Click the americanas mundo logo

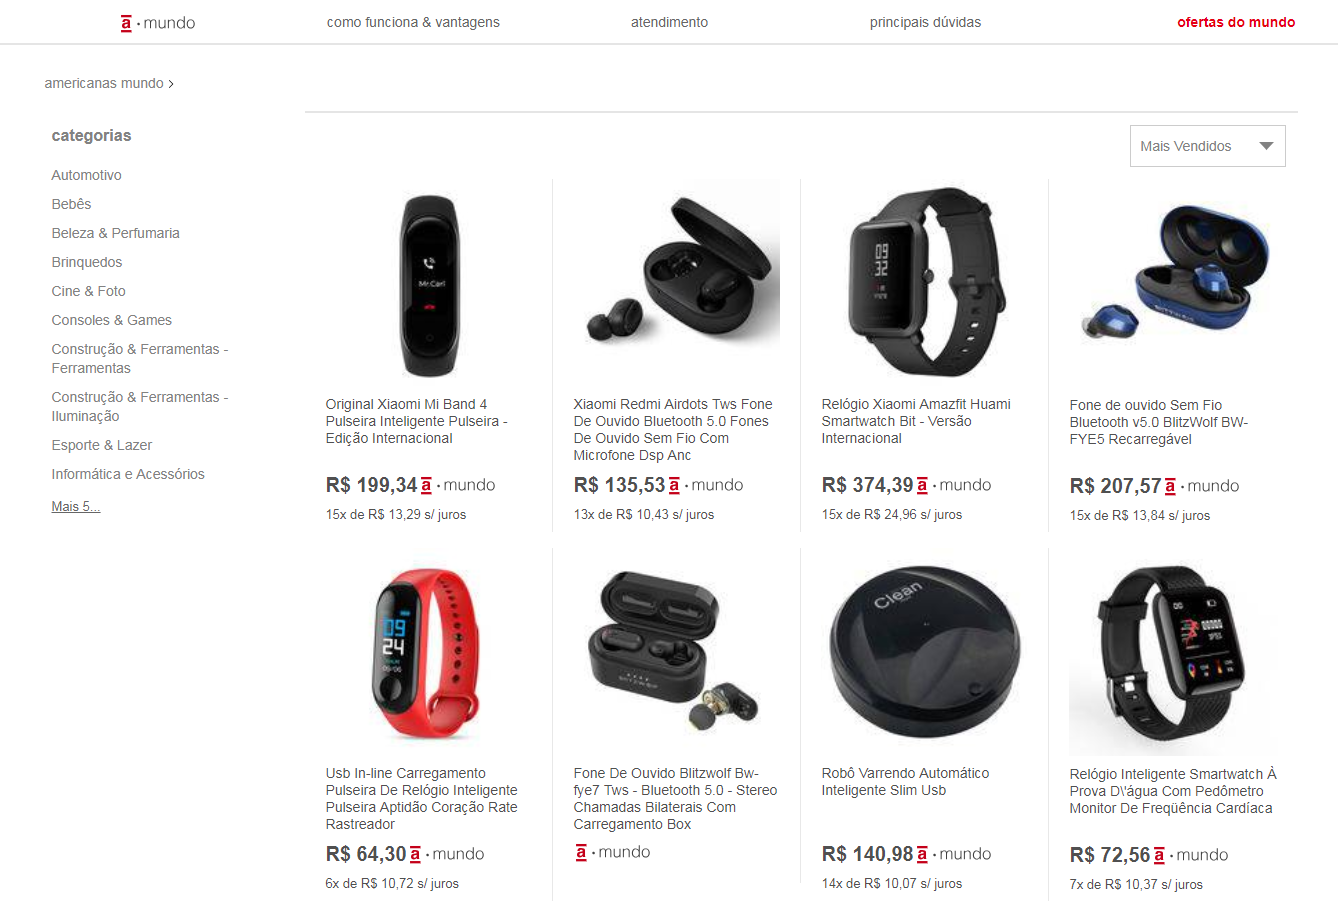(158, 22)
